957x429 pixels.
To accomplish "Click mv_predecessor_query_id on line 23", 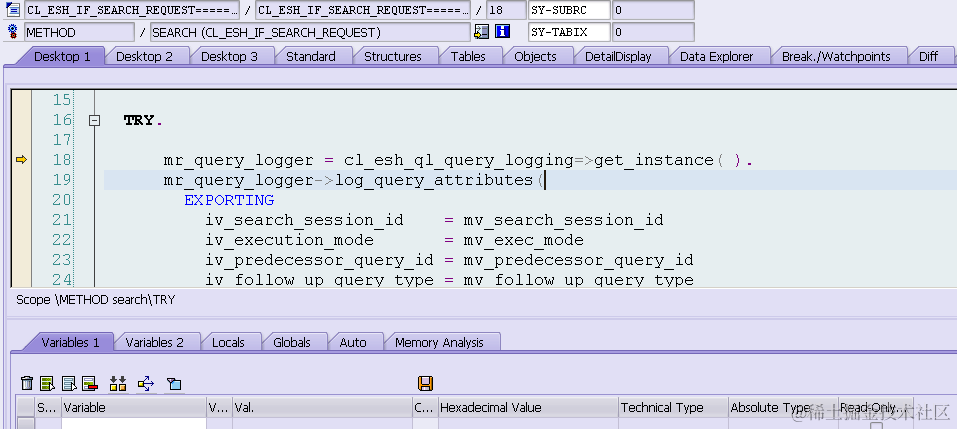I will (x=578, y=261).
